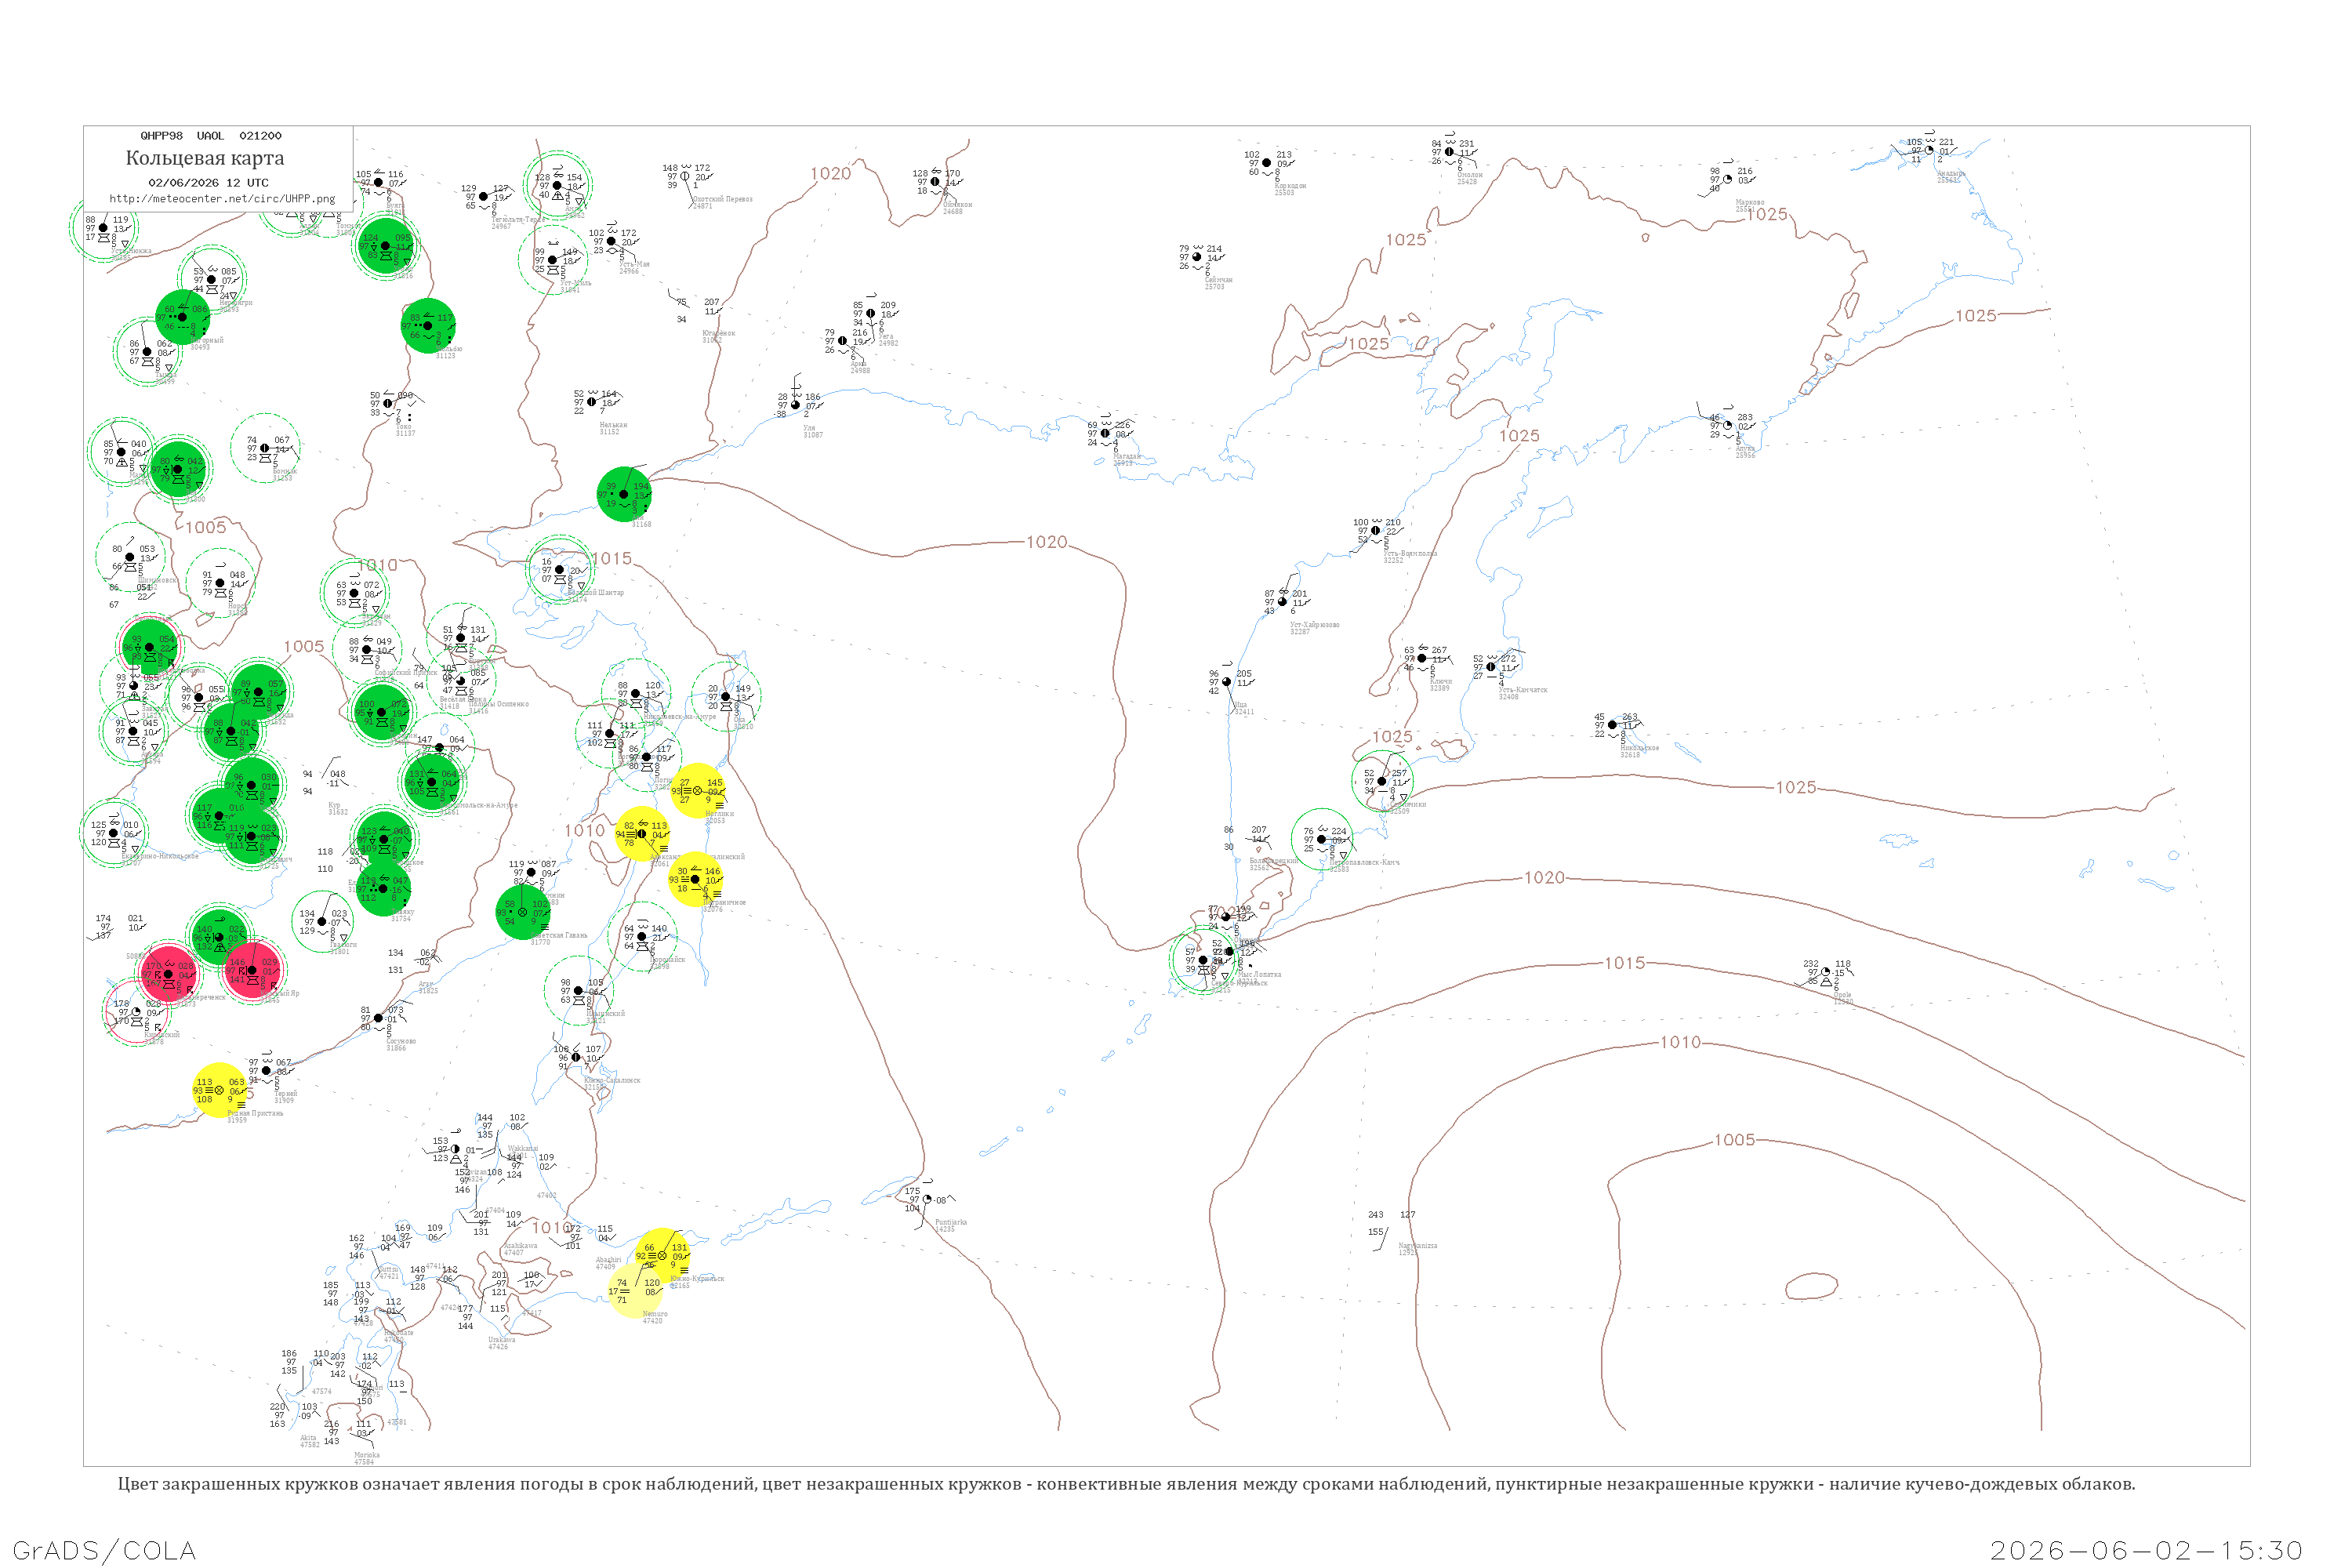Click the 1005 isobar label in southeast low
Image resolution: width=2352 pixels, height=1568 pixels.
coord(1734,1140)
